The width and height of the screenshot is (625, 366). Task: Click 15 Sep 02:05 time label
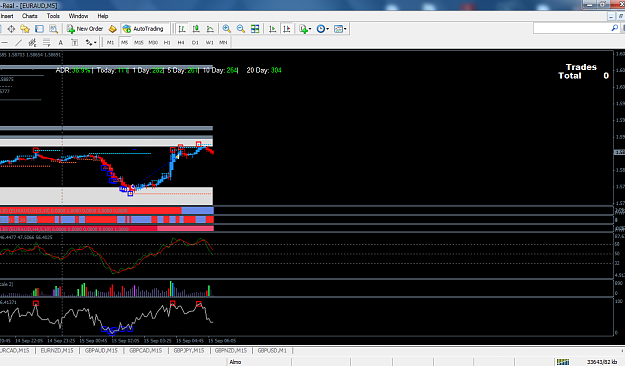(125, 341)
